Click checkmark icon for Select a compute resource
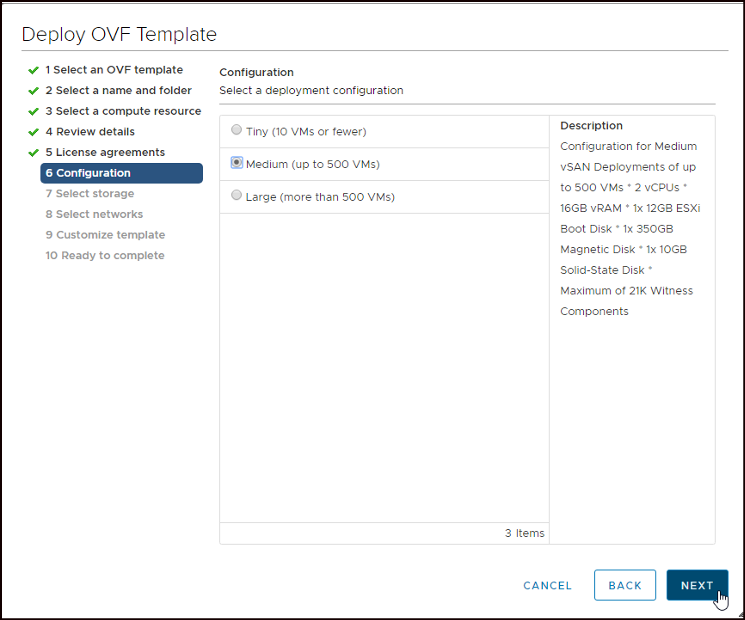745x620 pixels. click(x=33, y=112)
